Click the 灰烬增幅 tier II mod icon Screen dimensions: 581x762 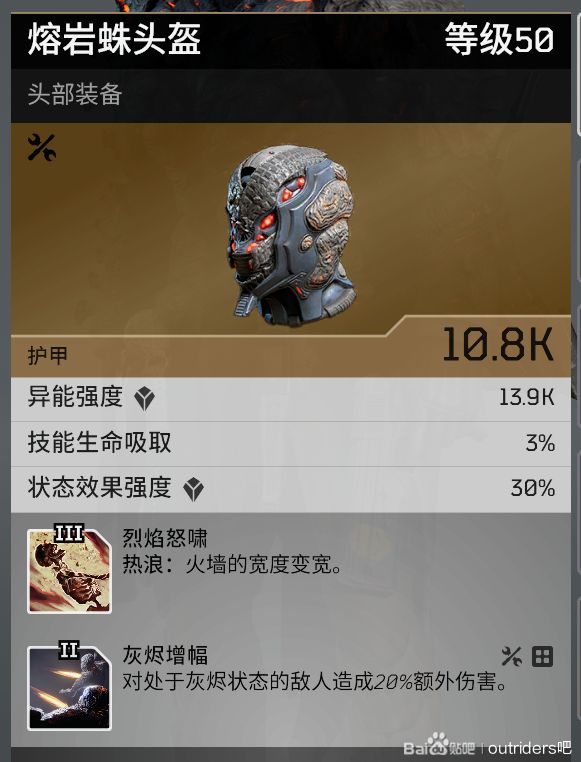(x=69, y=687)
